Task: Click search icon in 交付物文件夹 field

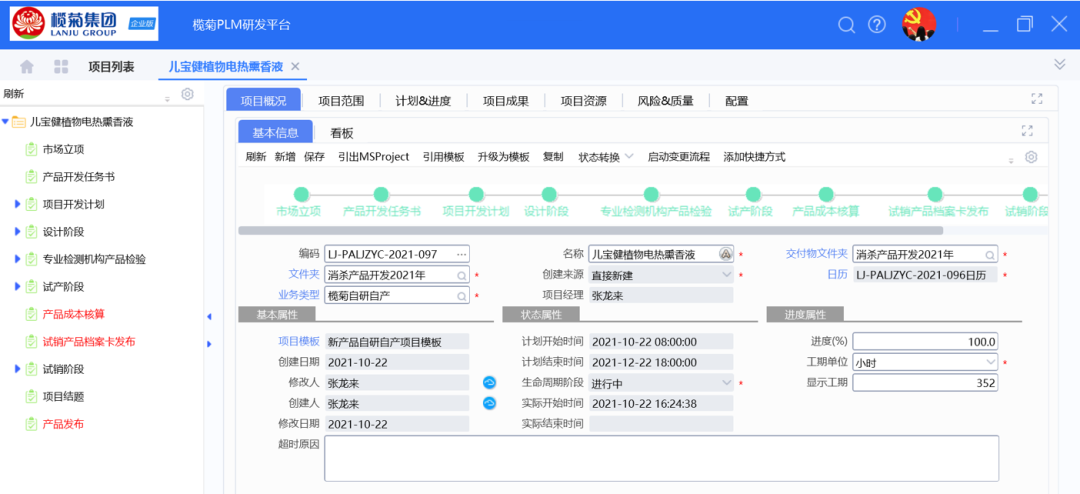Action: tap(990, 255)
